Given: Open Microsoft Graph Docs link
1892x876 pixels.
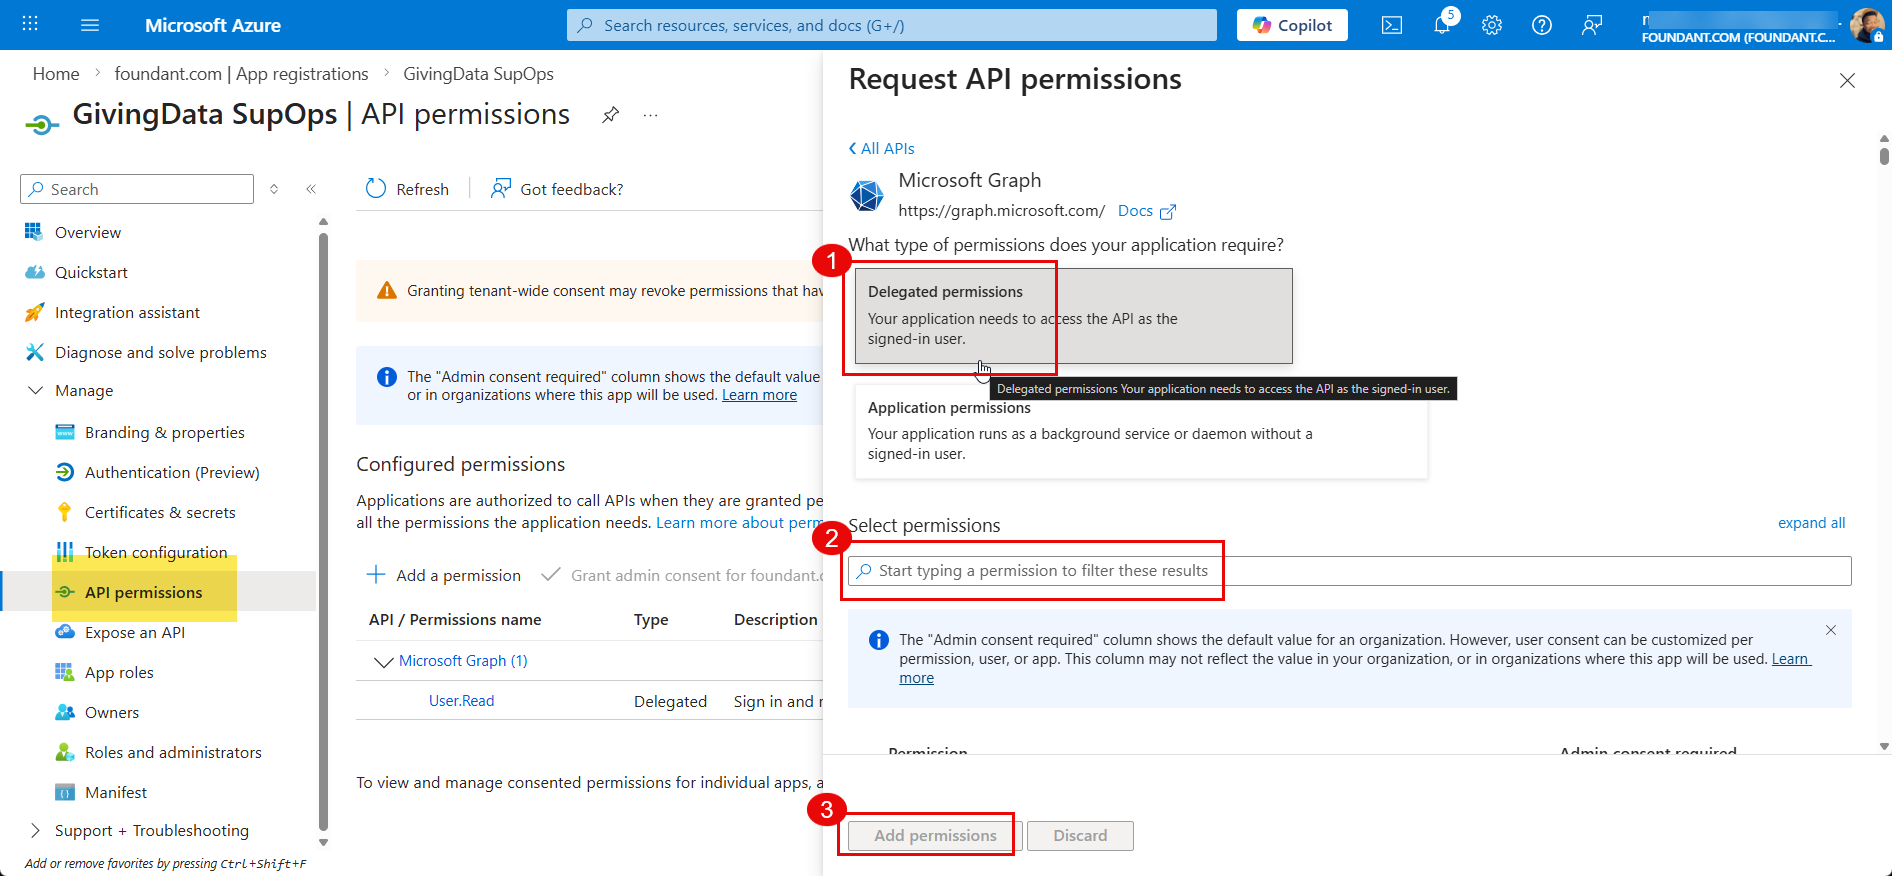Looking at the screenshot, I should [1146, 211].
